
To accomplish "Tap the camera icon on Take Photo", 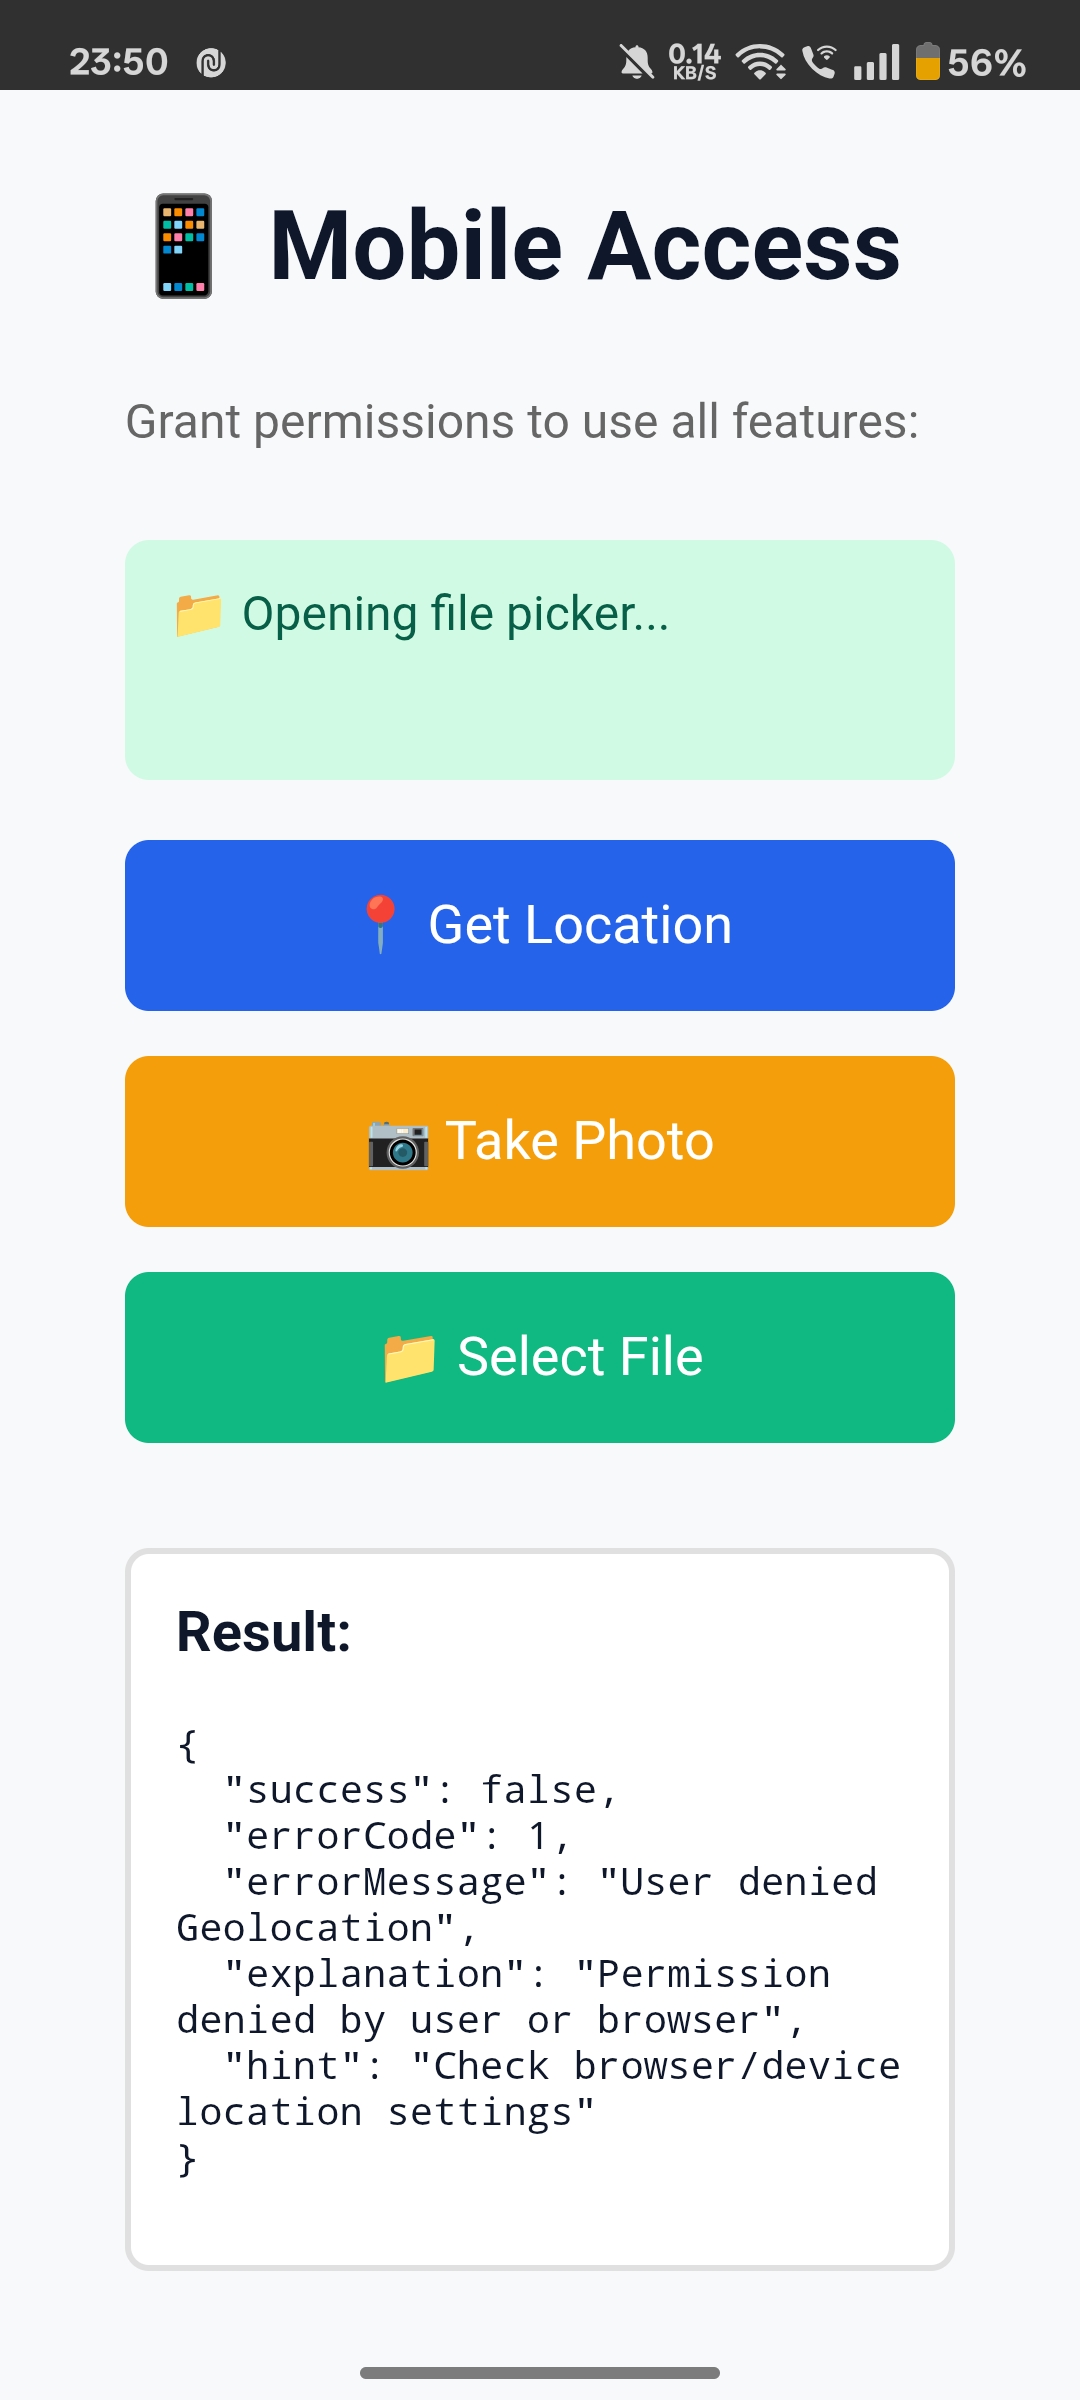I will click(x=398, y=1143).
